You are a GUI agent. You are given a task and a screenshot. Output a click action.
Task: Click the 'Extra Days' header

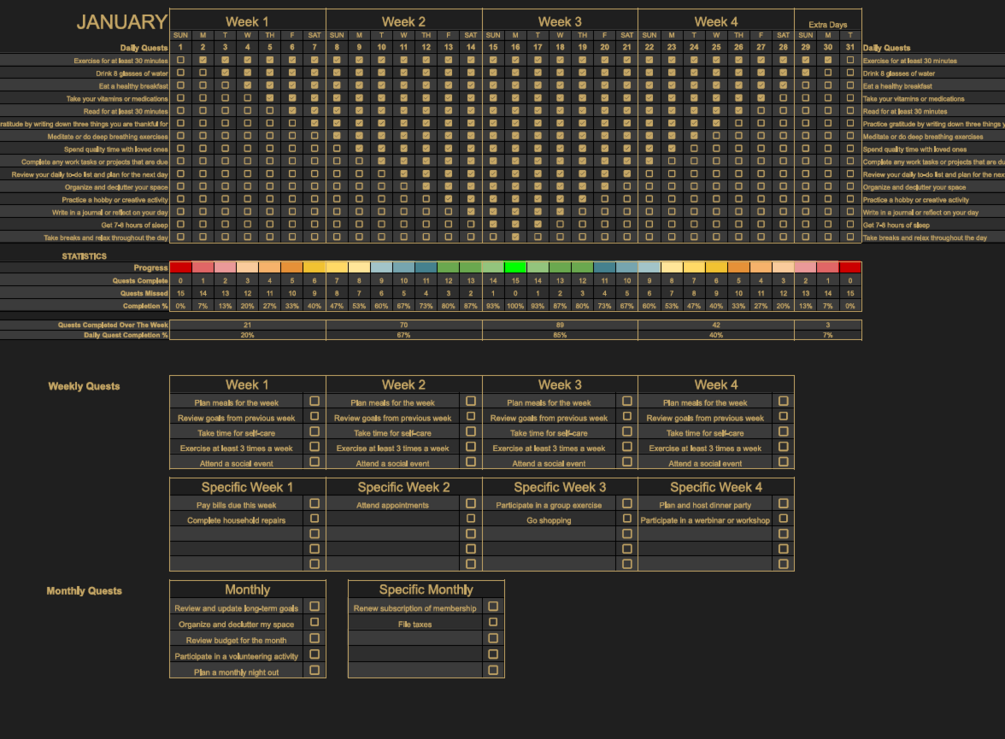[827, 24]
